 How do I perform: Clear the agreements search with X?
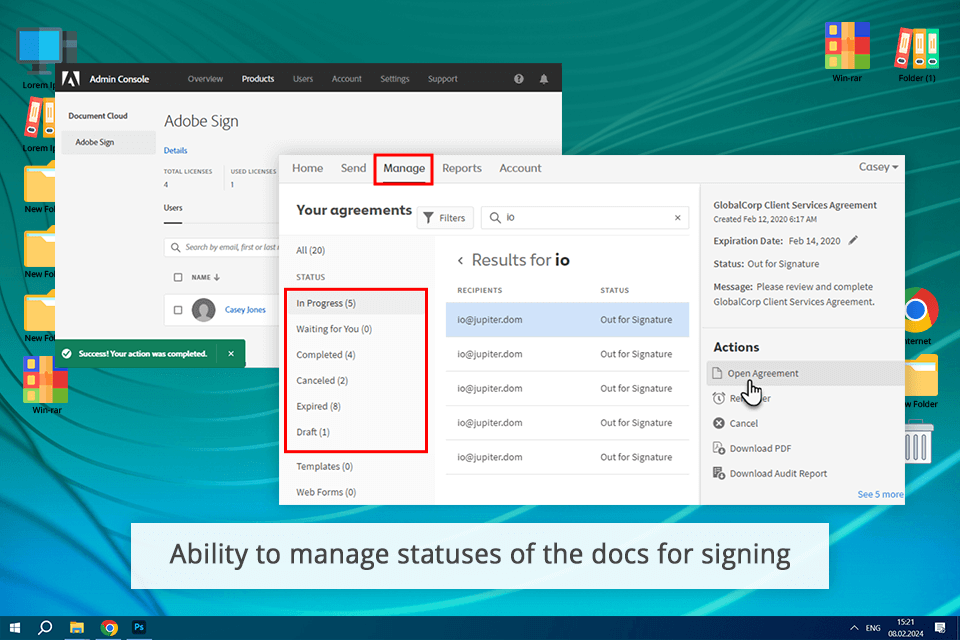click(677, 217)
